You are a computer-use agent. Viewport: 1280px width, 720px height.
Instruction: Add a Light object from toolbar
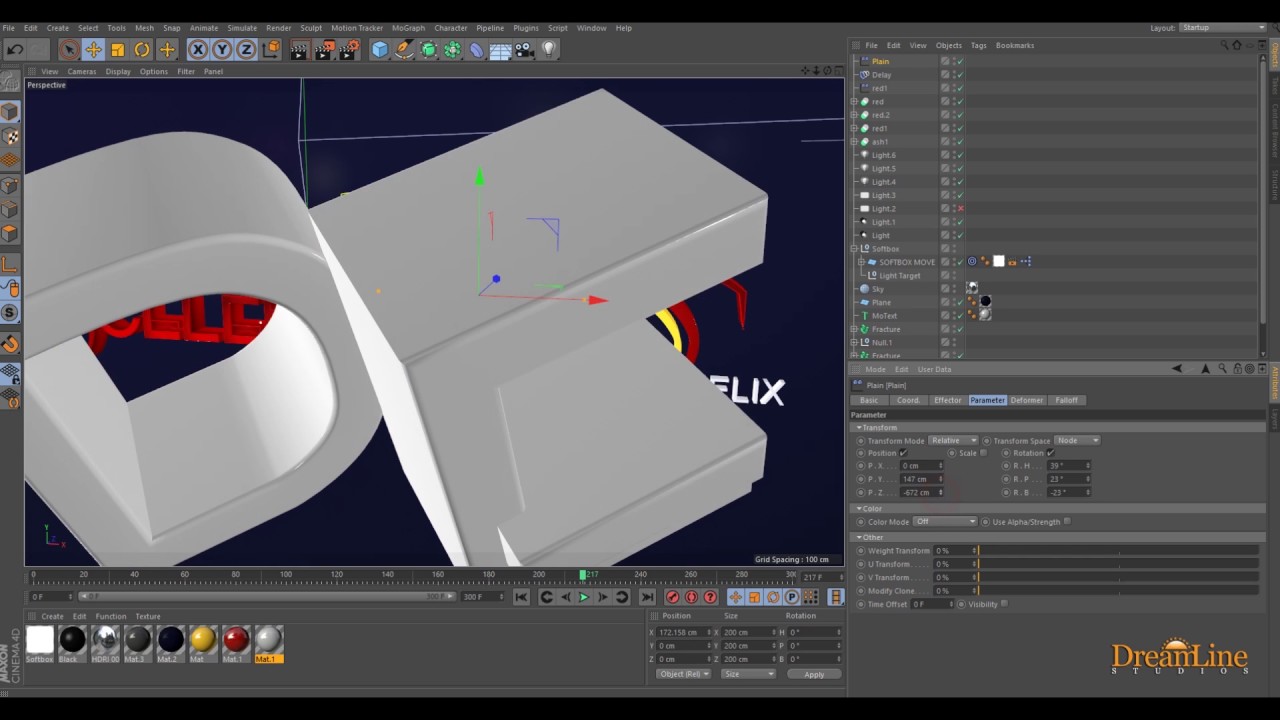point(549,49)
